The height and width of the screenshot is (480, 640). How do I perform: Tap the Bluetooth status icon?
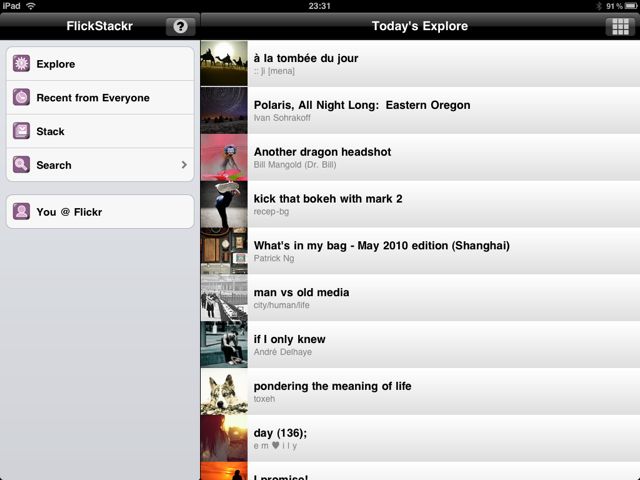coord(599,6)
